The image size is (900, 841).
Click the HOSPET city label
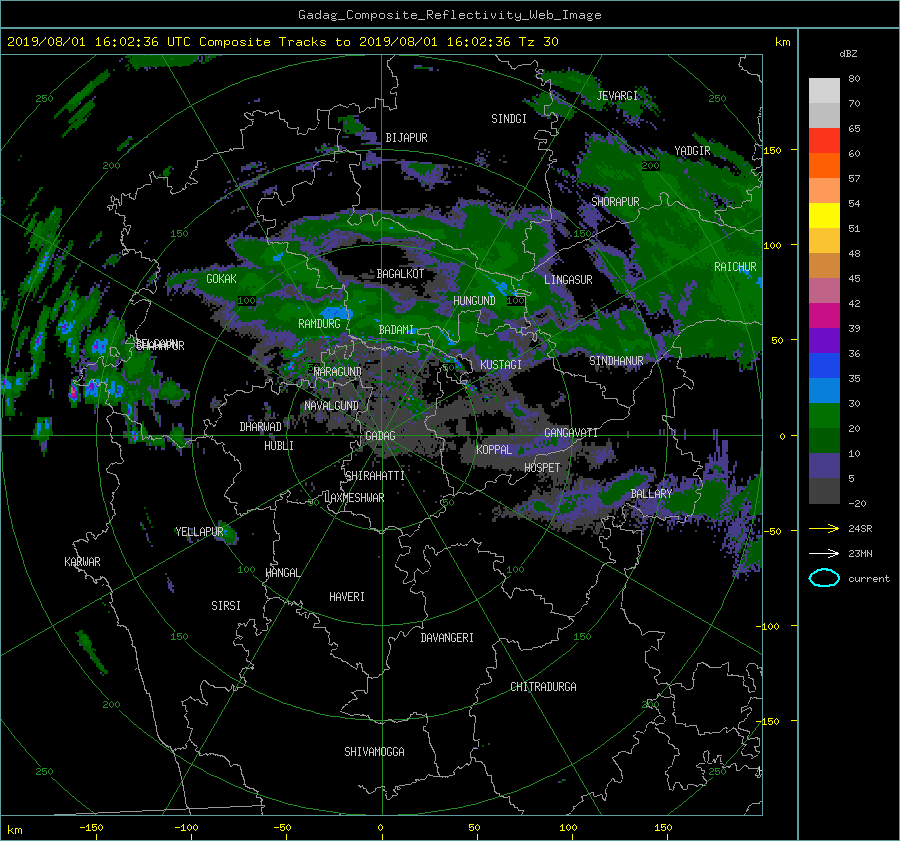point(542,468)
